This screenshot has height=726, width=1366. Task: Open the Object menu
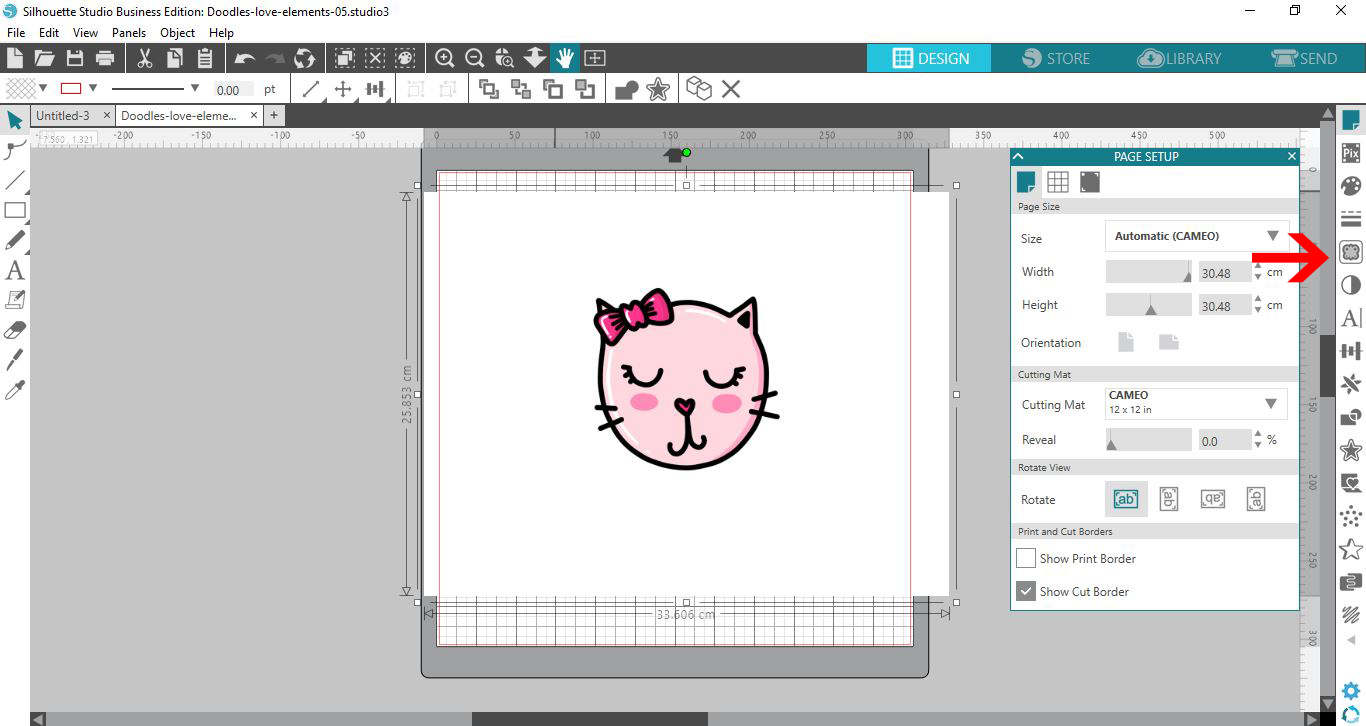click(178, 32)
